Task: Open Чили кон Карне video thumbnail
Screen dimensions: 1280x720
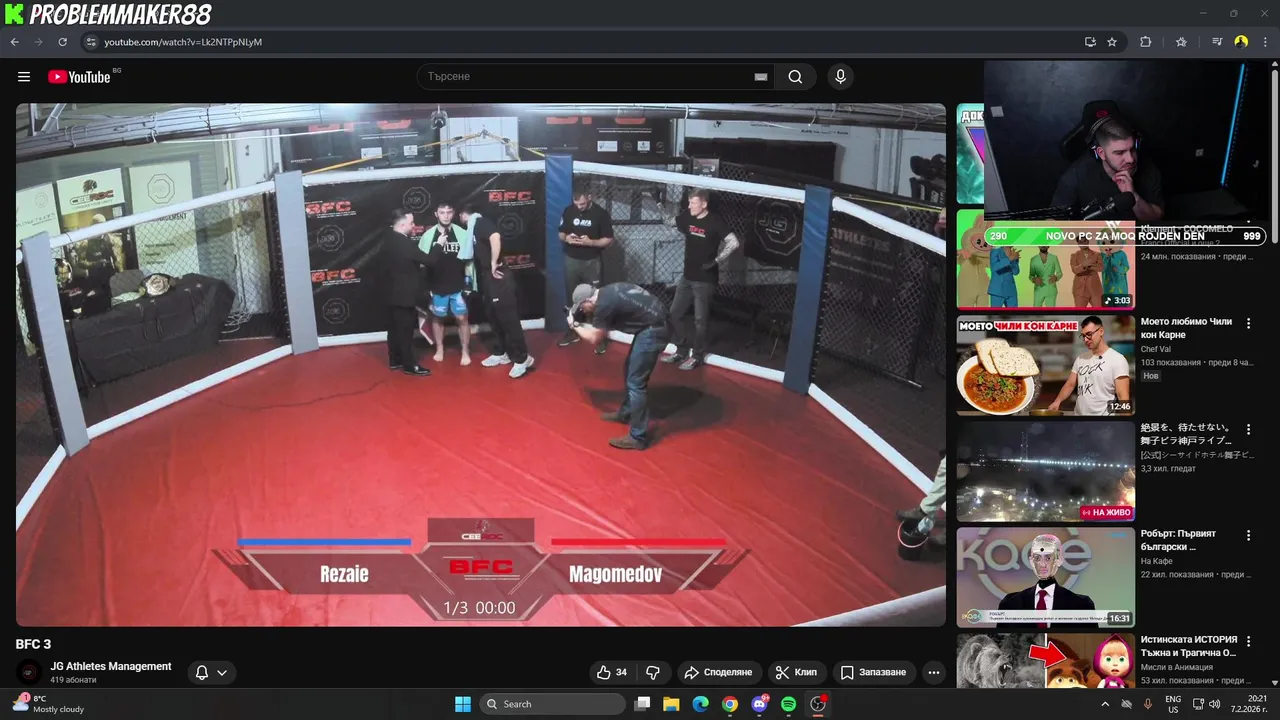Action: coord(1046,365)
